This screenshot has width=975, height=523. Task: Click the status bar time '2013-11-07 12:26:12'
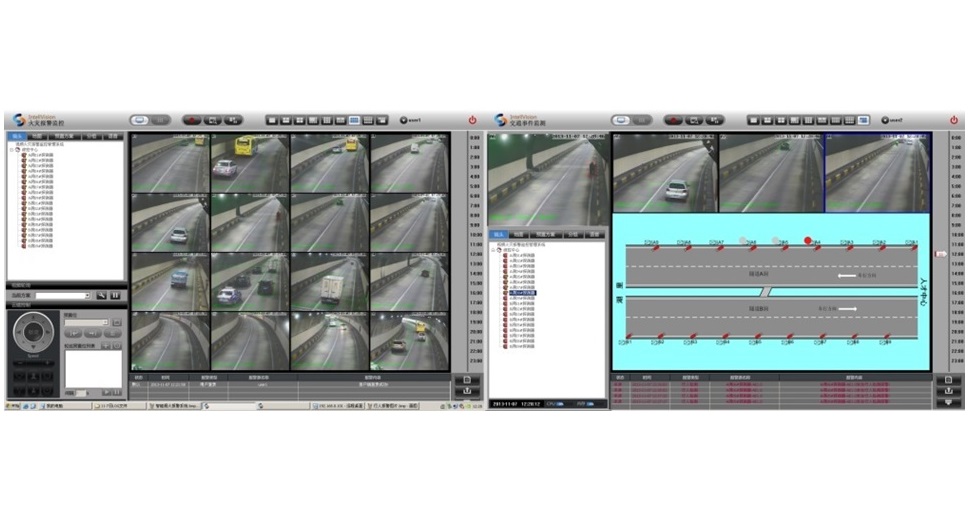pyautogui.click(x=516, y=404)
